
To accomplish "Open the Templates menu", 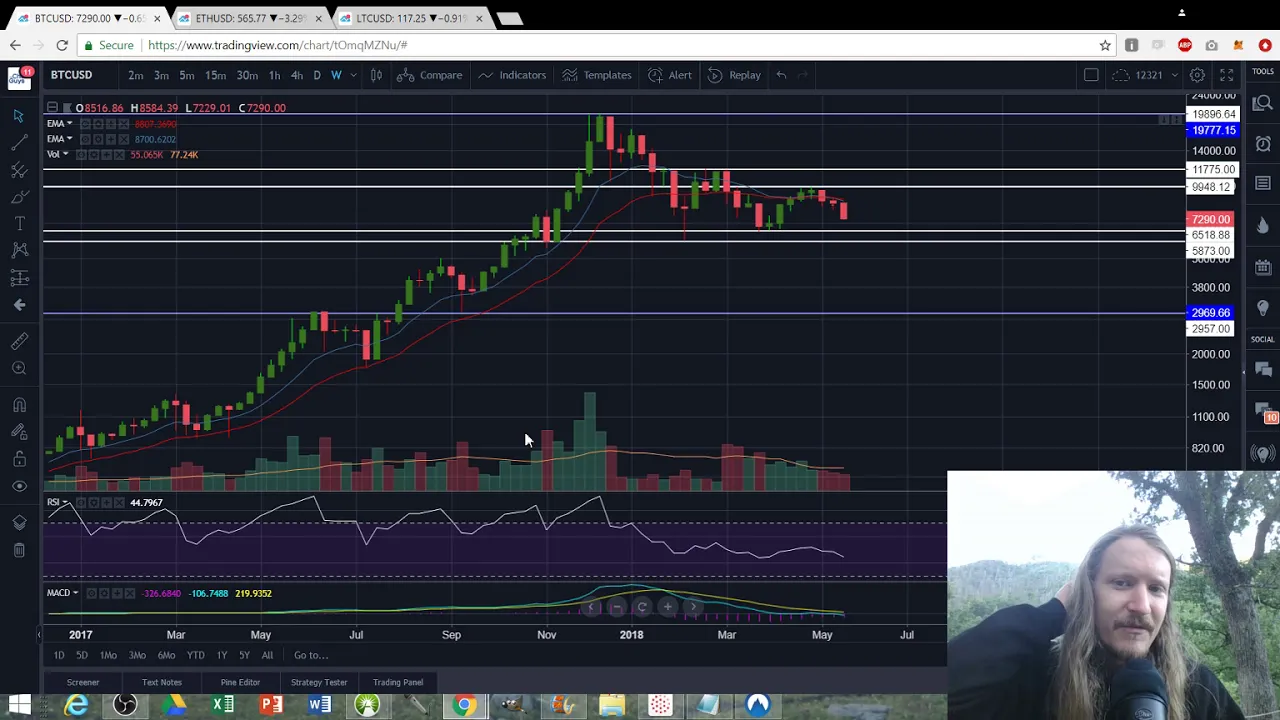I will click(x=597, y=75).
